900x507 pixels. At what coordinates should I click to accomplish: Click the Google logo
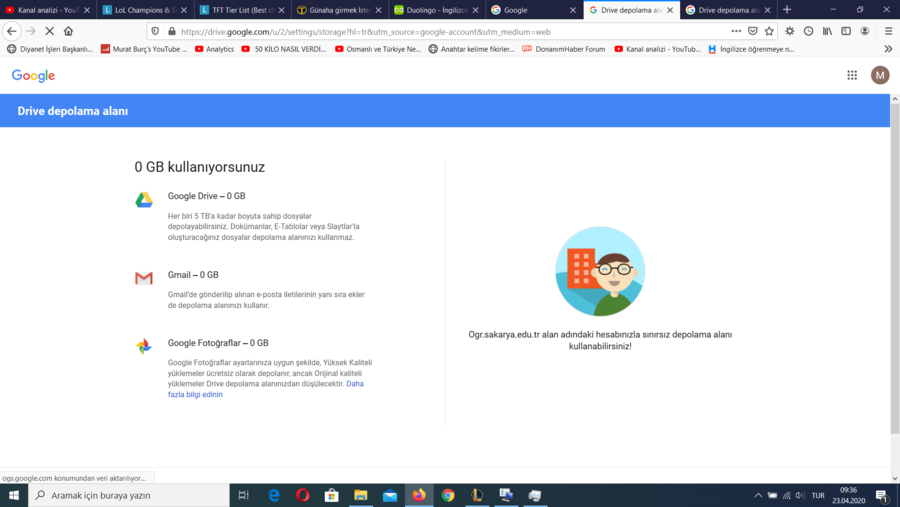pyautogui.click(x=33, y=76)
